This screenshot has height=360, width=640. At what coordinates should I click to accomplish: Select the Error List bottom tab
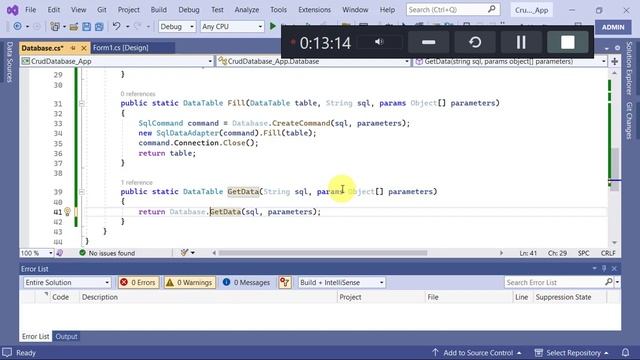click(x=35, y=336)
